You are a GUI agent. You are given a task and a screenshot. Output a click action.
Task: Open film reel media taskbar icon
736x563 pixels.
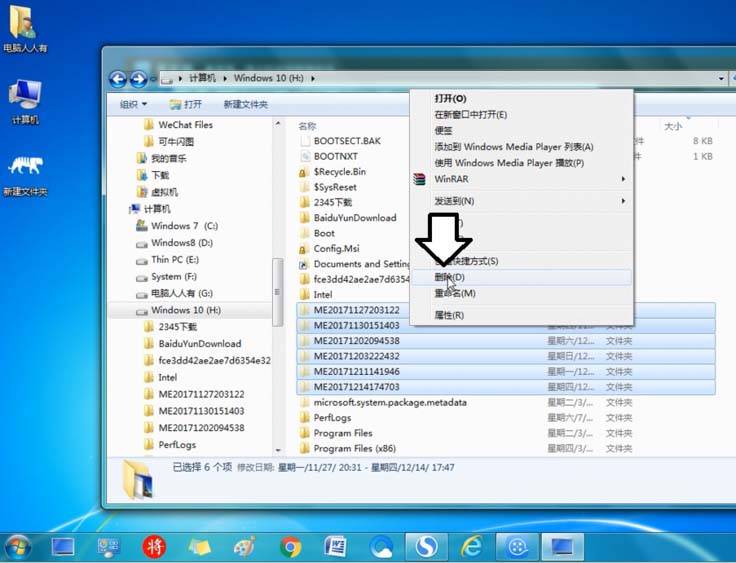coord(517,547)
